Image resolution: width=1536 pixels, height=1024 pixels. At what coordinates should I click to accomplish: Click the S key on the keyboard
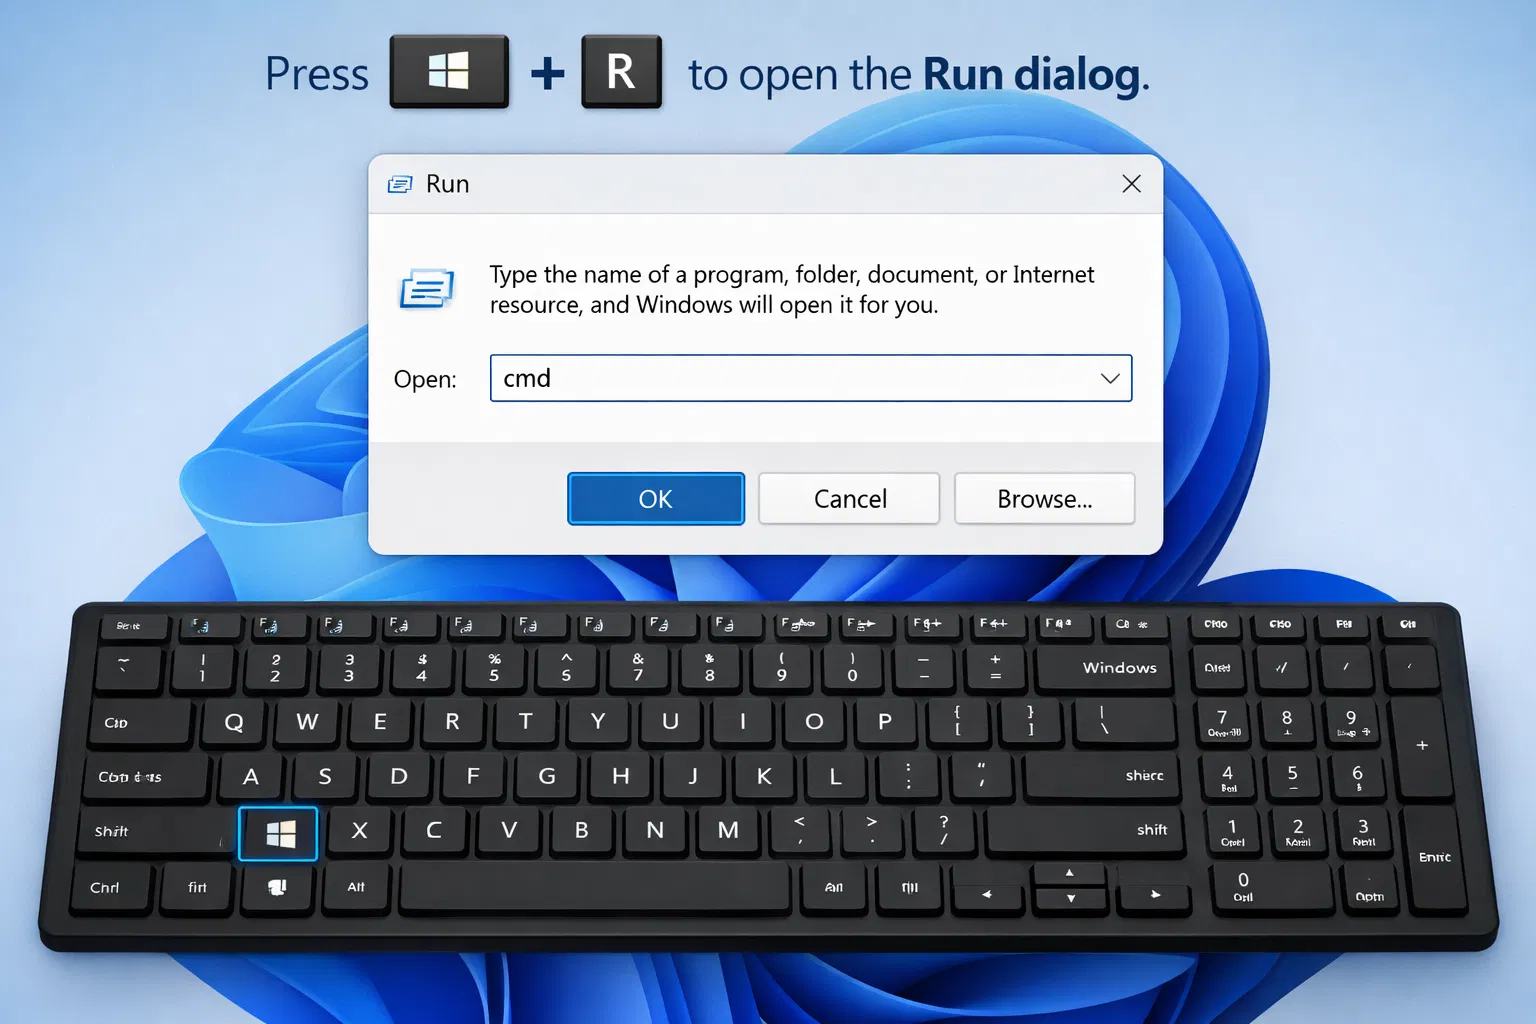[x=325, y=777]
